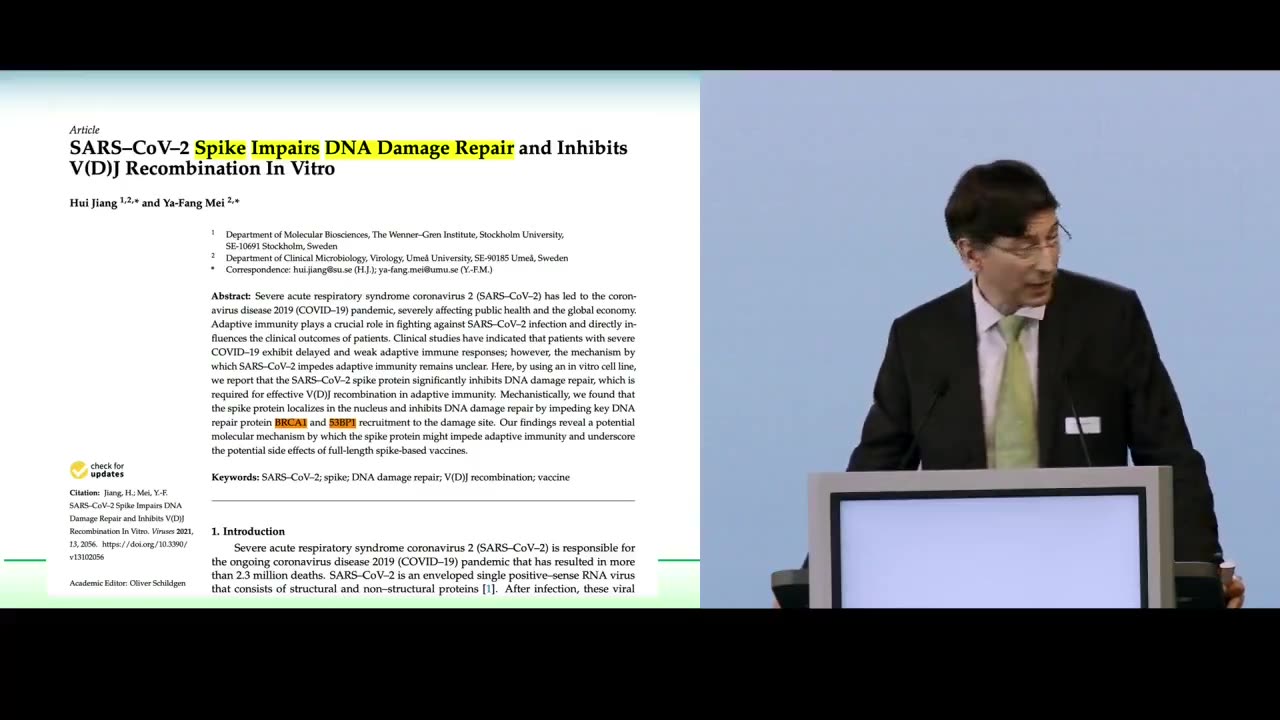The width and height of the screenshot is (1280, 720).
Task: Select the highlighted word "Spike" in title
Action: coord(220,148)
